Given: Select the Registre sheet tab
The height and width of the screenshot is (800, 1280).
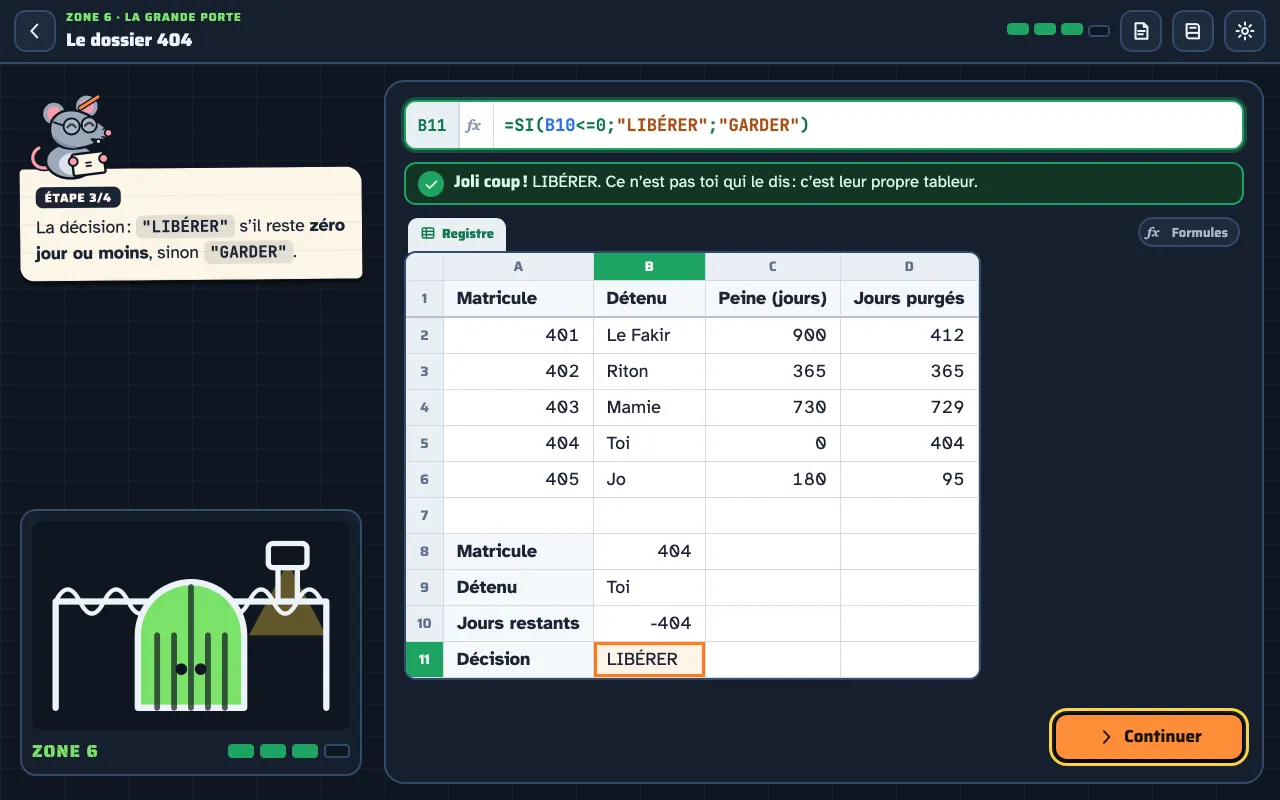Looking at the screenshot, I should (x=457, y=234).
